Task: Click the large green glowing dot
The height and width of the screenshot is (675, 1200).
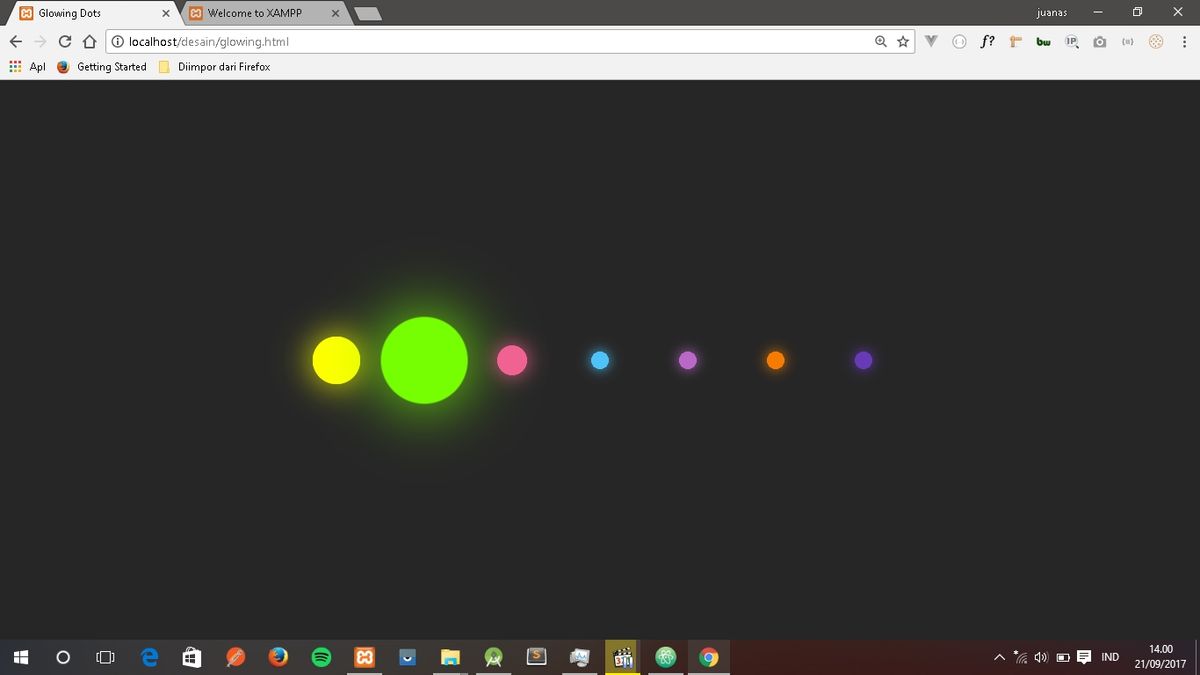Action: click(424, 360)
